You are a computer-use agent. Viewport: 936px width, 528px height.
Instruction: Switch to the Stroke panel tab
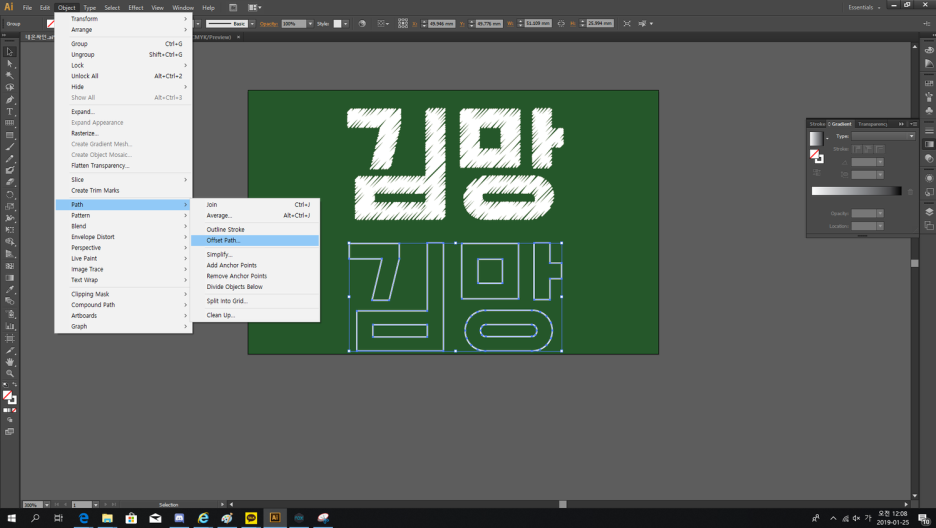click(x=817, y=124)
